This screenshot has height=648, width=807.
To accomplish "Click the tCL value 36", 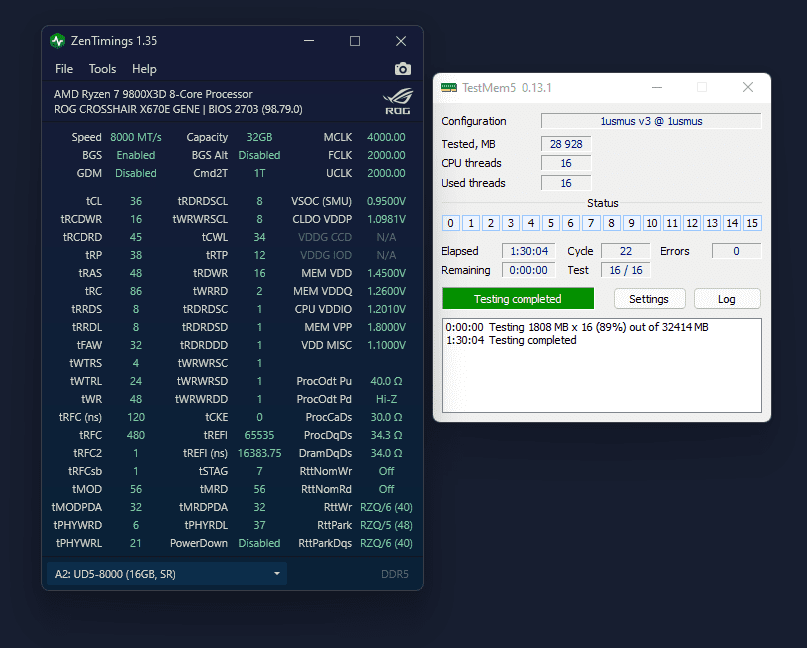I will 136,201.
